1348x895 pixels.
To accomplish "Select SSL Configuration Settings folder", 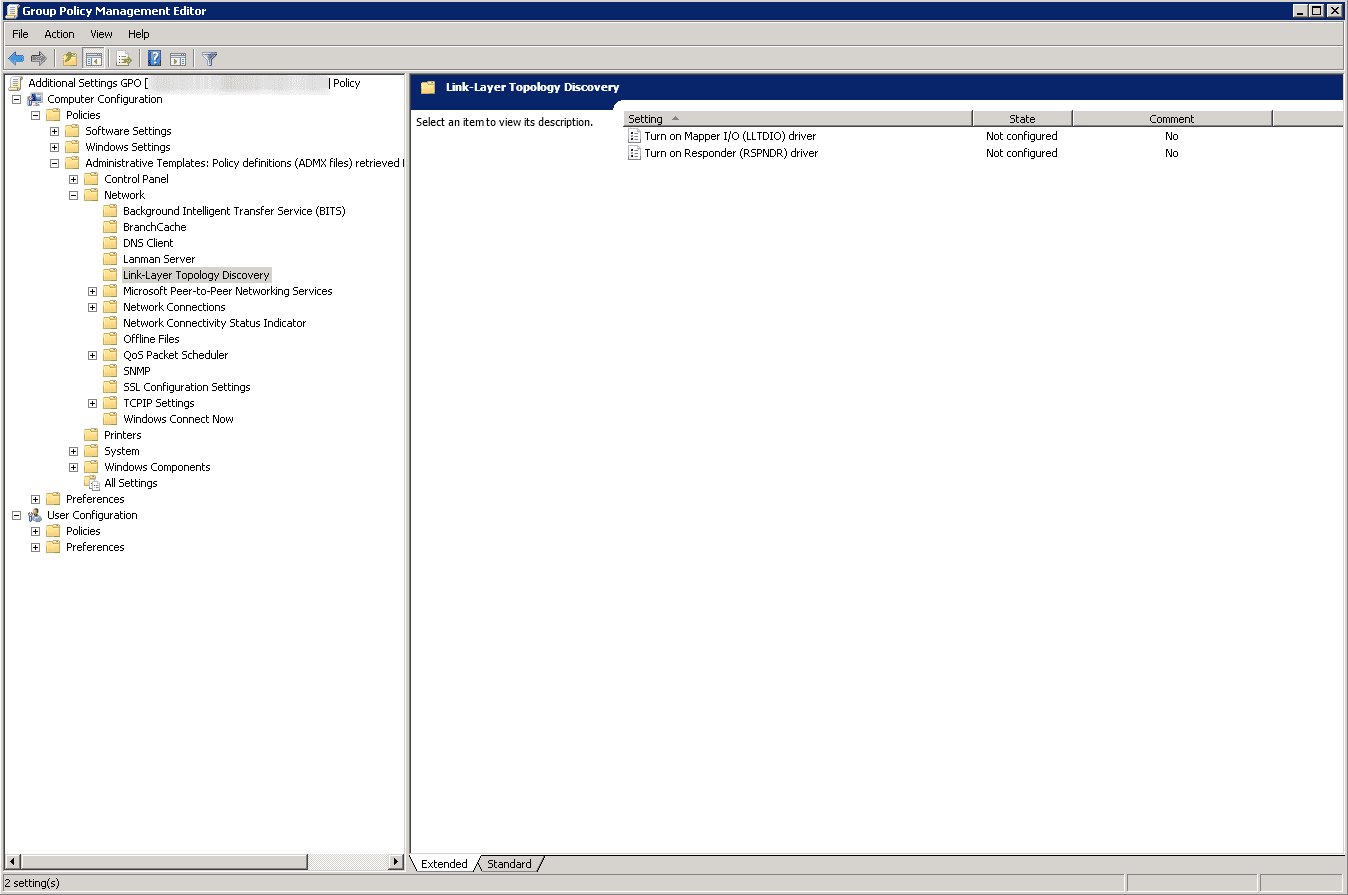I will [x=186, y=387].
